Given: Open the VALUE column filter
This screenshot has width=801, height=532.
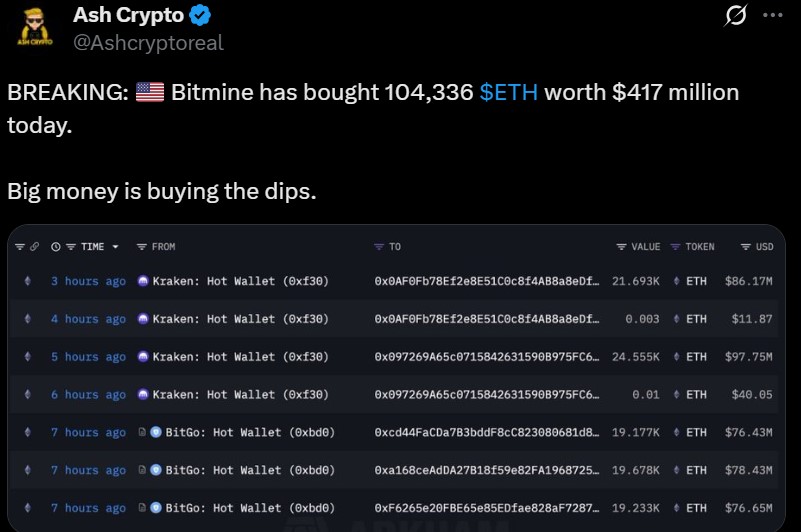Looking at the screenshot, I should [622, 247].
